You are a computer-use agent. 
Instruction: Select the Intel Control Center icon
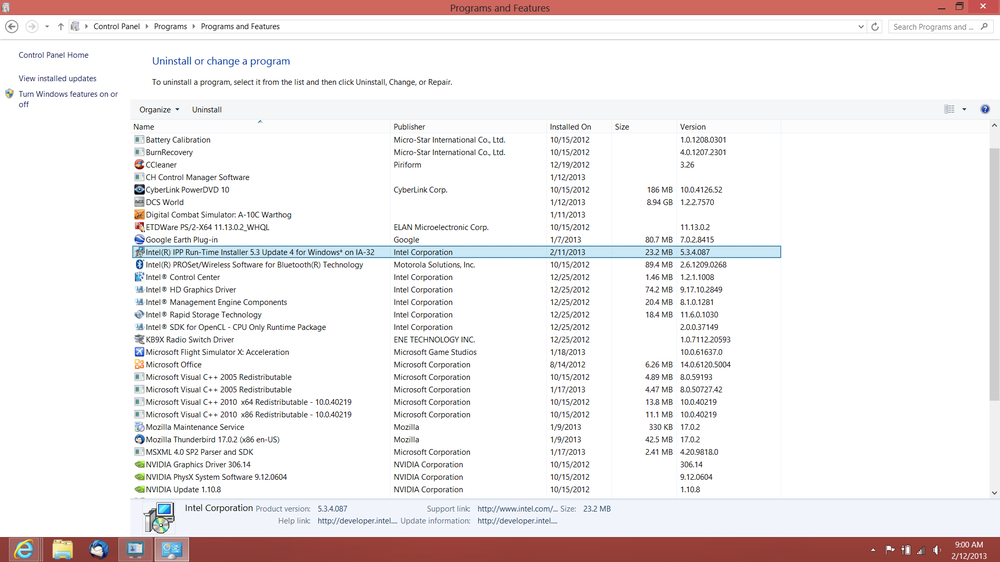coord(139,277)
